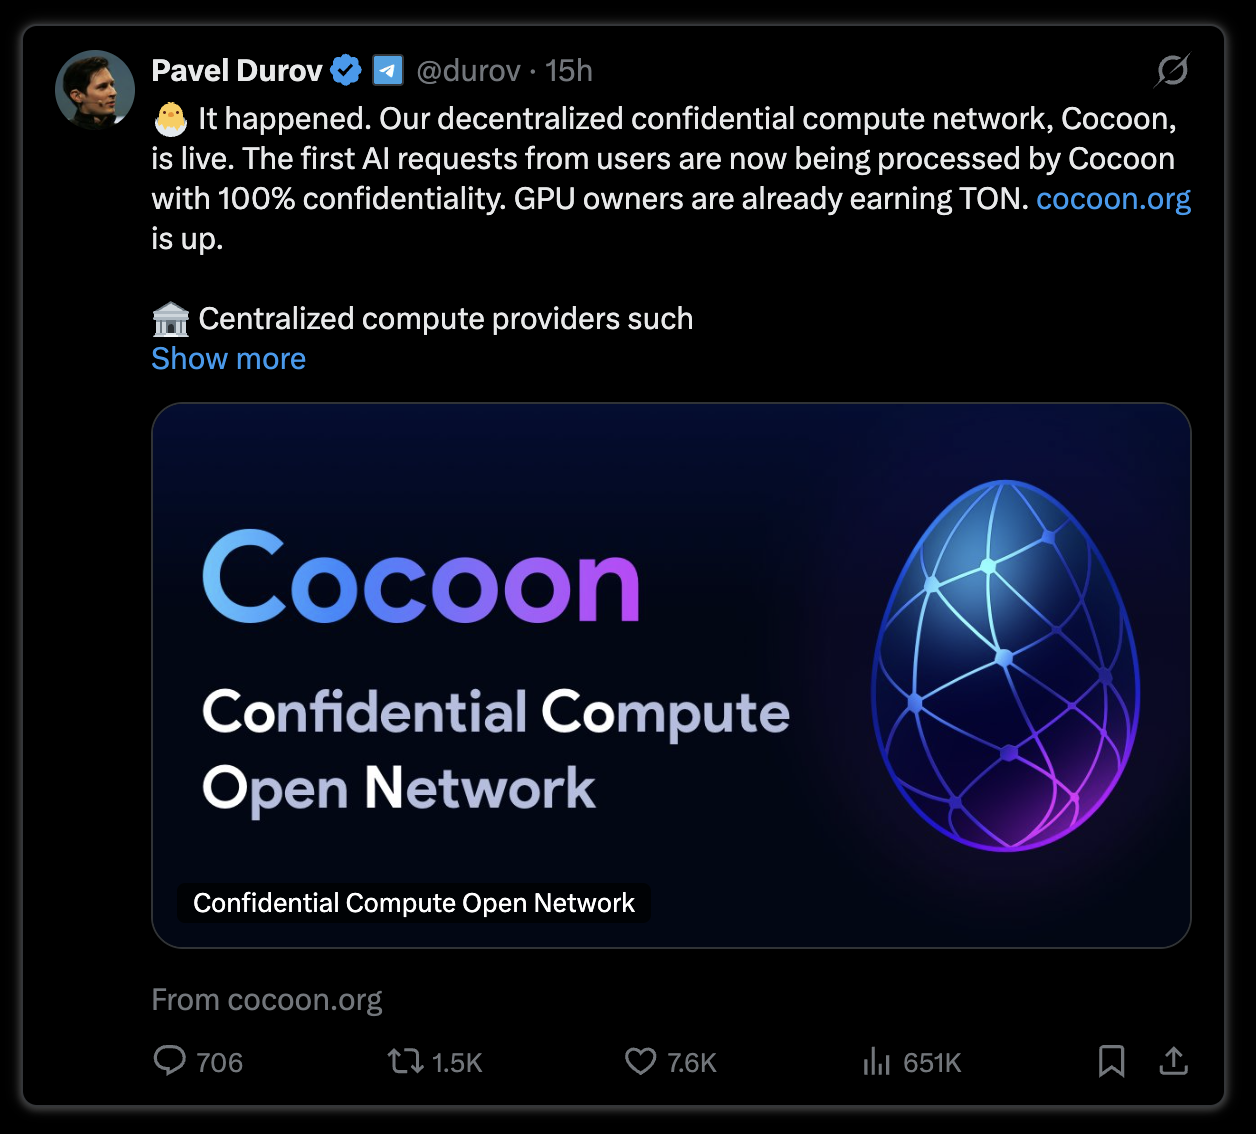Click the Telegram affiliation badge icon

(x=388, y=70)
